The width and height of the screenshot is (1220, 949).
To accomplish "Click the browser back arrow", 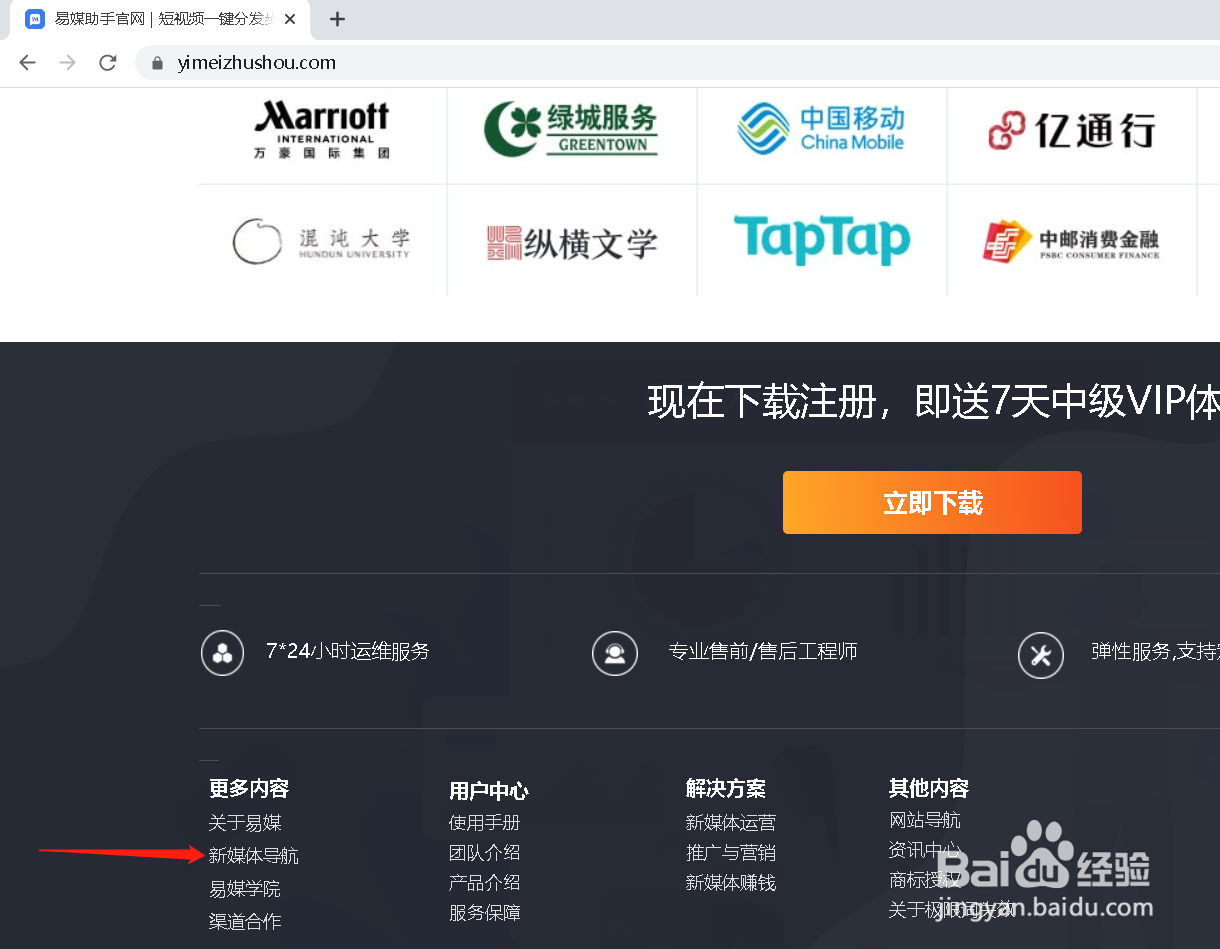I will (27, 63).
